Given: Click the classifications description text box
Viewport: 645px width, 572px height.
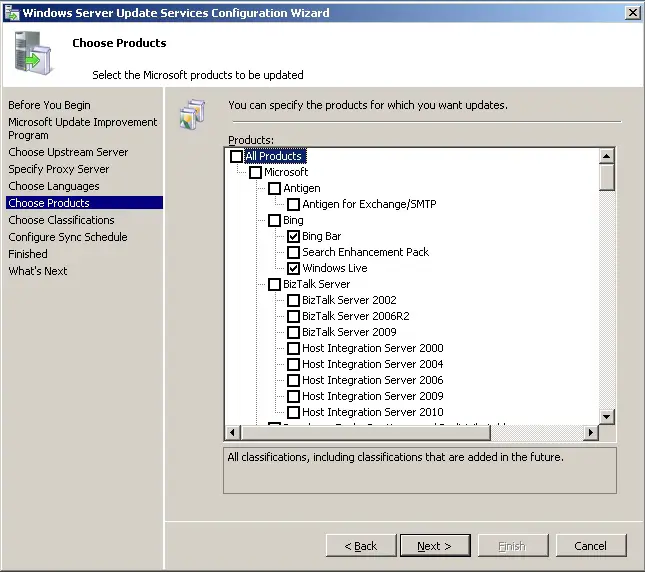Looking at the screenshot, I should point(420,470).
